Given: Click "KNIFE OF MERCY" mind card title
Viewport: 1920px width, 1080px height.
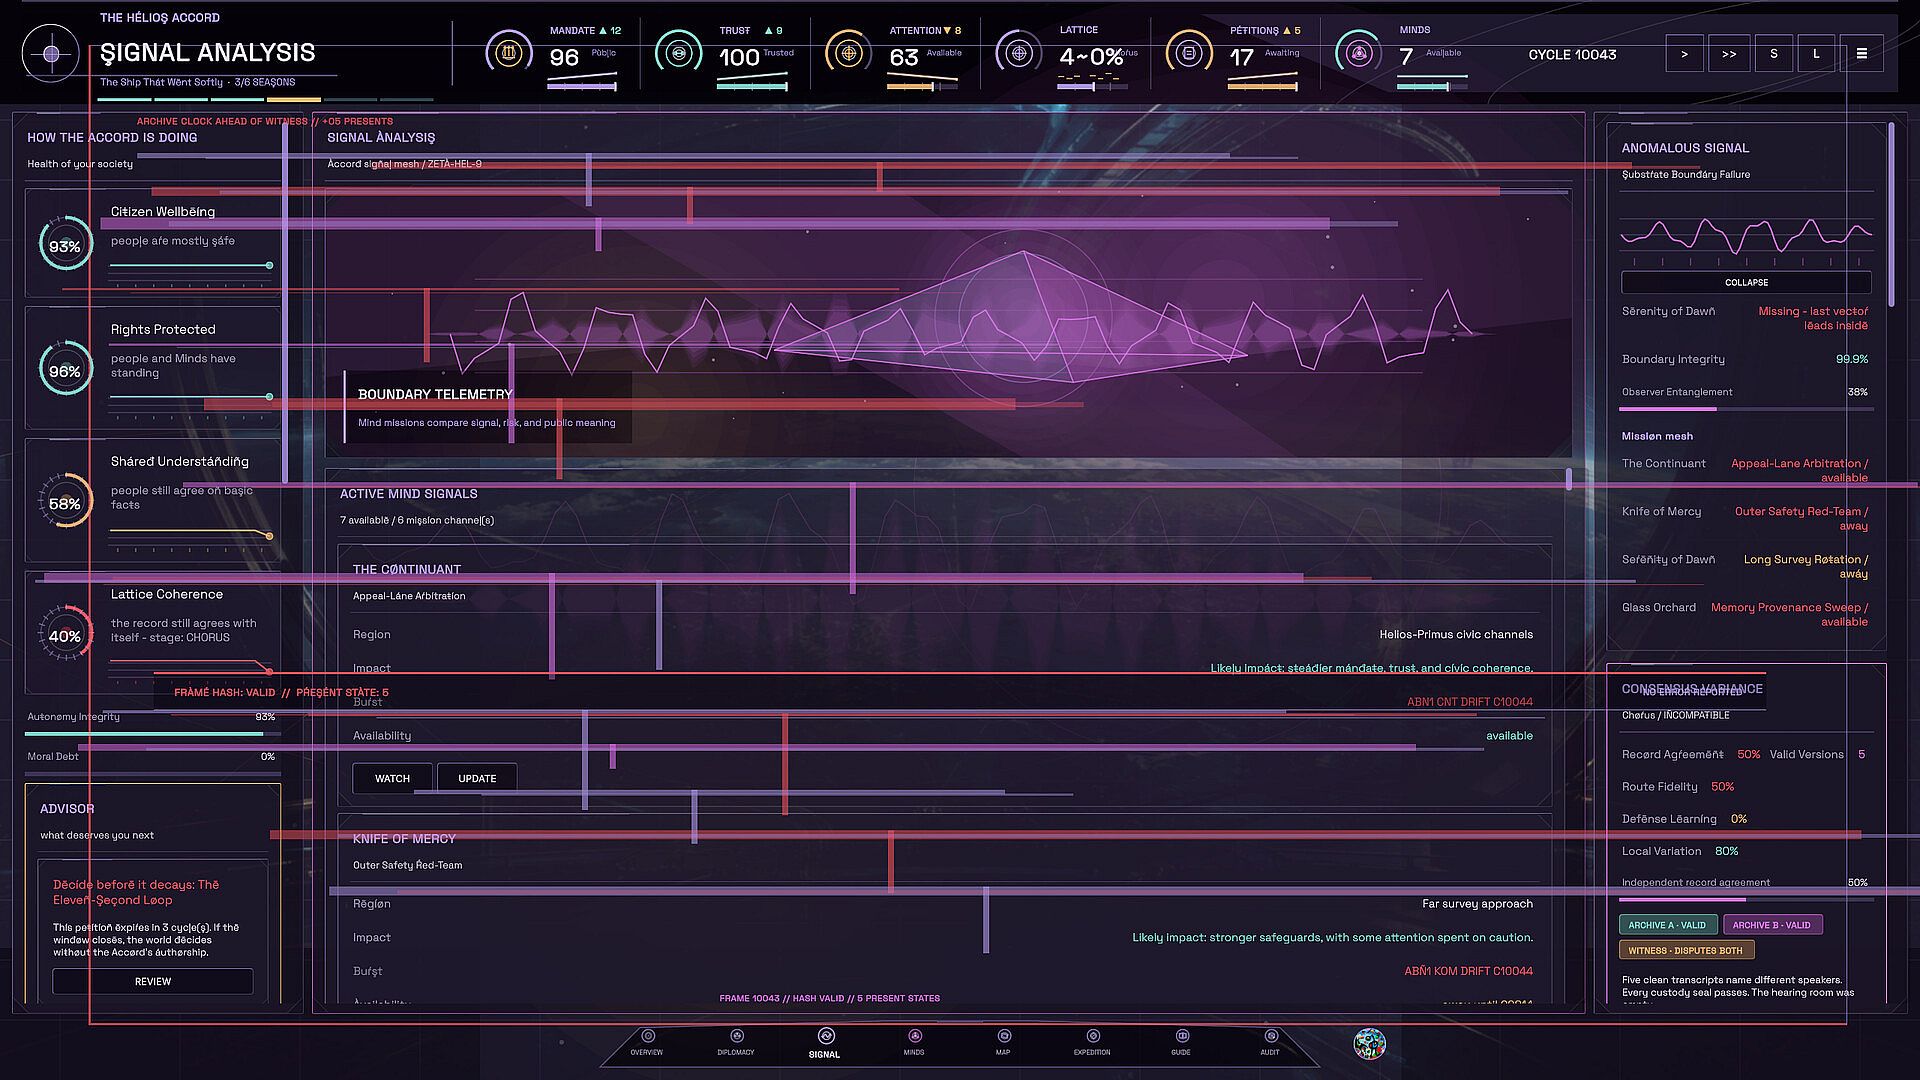Looking at the screenshot, I should point(404,839).
